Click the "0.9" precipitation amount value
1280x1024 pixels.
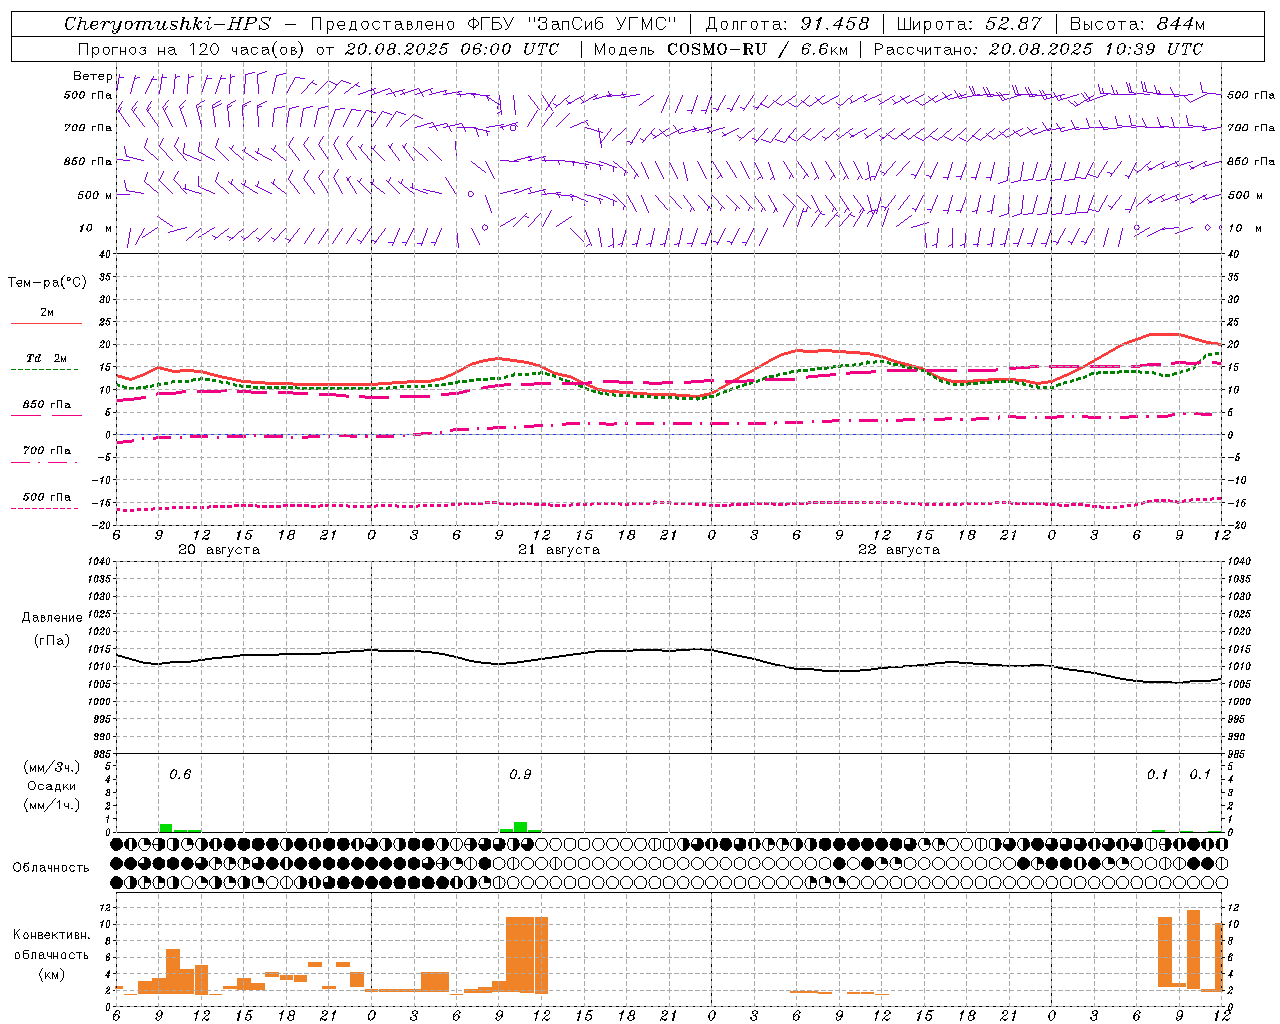[520, 775]
